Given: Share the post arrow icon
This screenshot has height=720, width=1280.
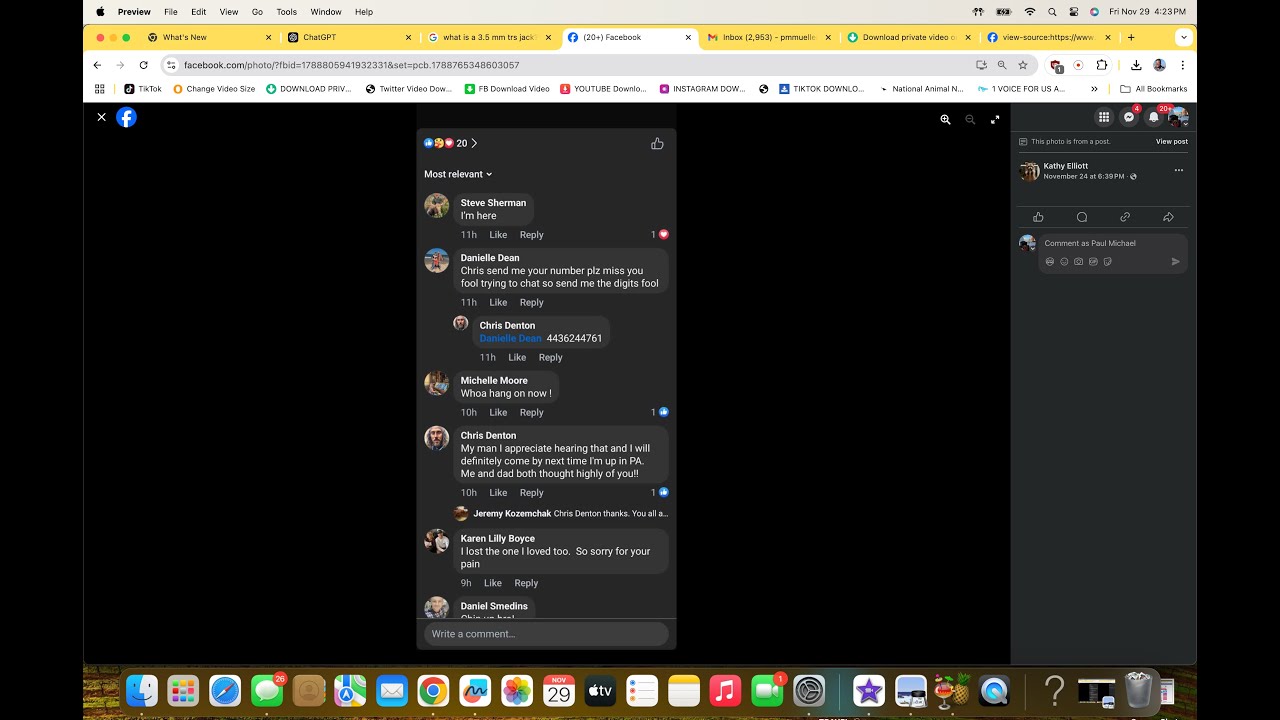Looking at the screenshot, I should pyautogui.click(x=1168, y=217).
